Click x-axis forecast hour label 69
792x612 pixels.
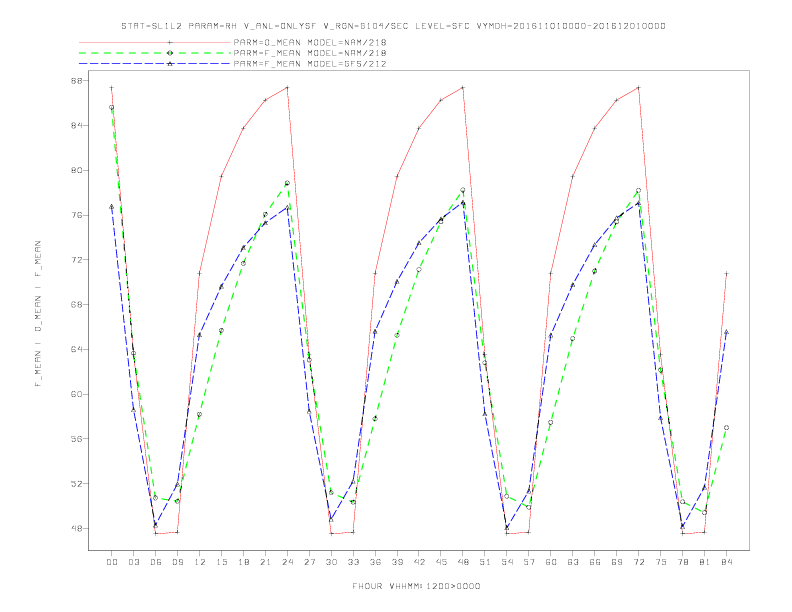tap(617, 562)
